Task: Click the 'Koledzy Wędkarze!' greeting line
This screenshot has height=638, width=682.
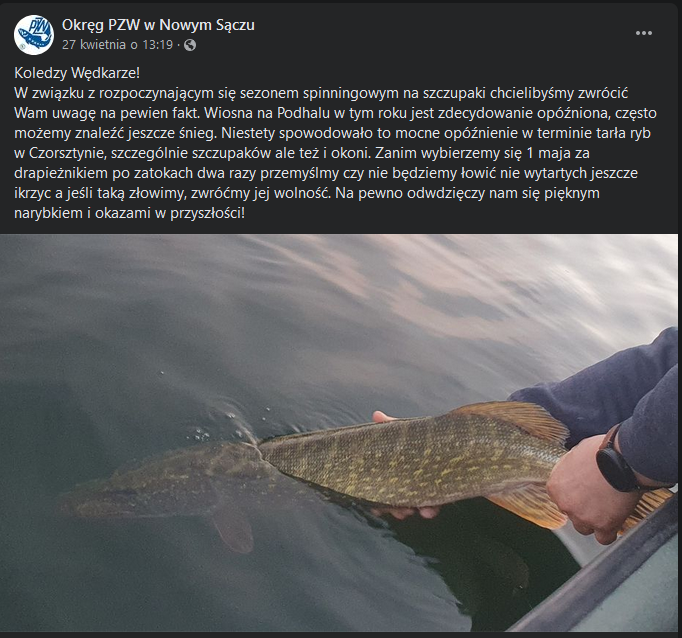Action: [x=77, y=73]
